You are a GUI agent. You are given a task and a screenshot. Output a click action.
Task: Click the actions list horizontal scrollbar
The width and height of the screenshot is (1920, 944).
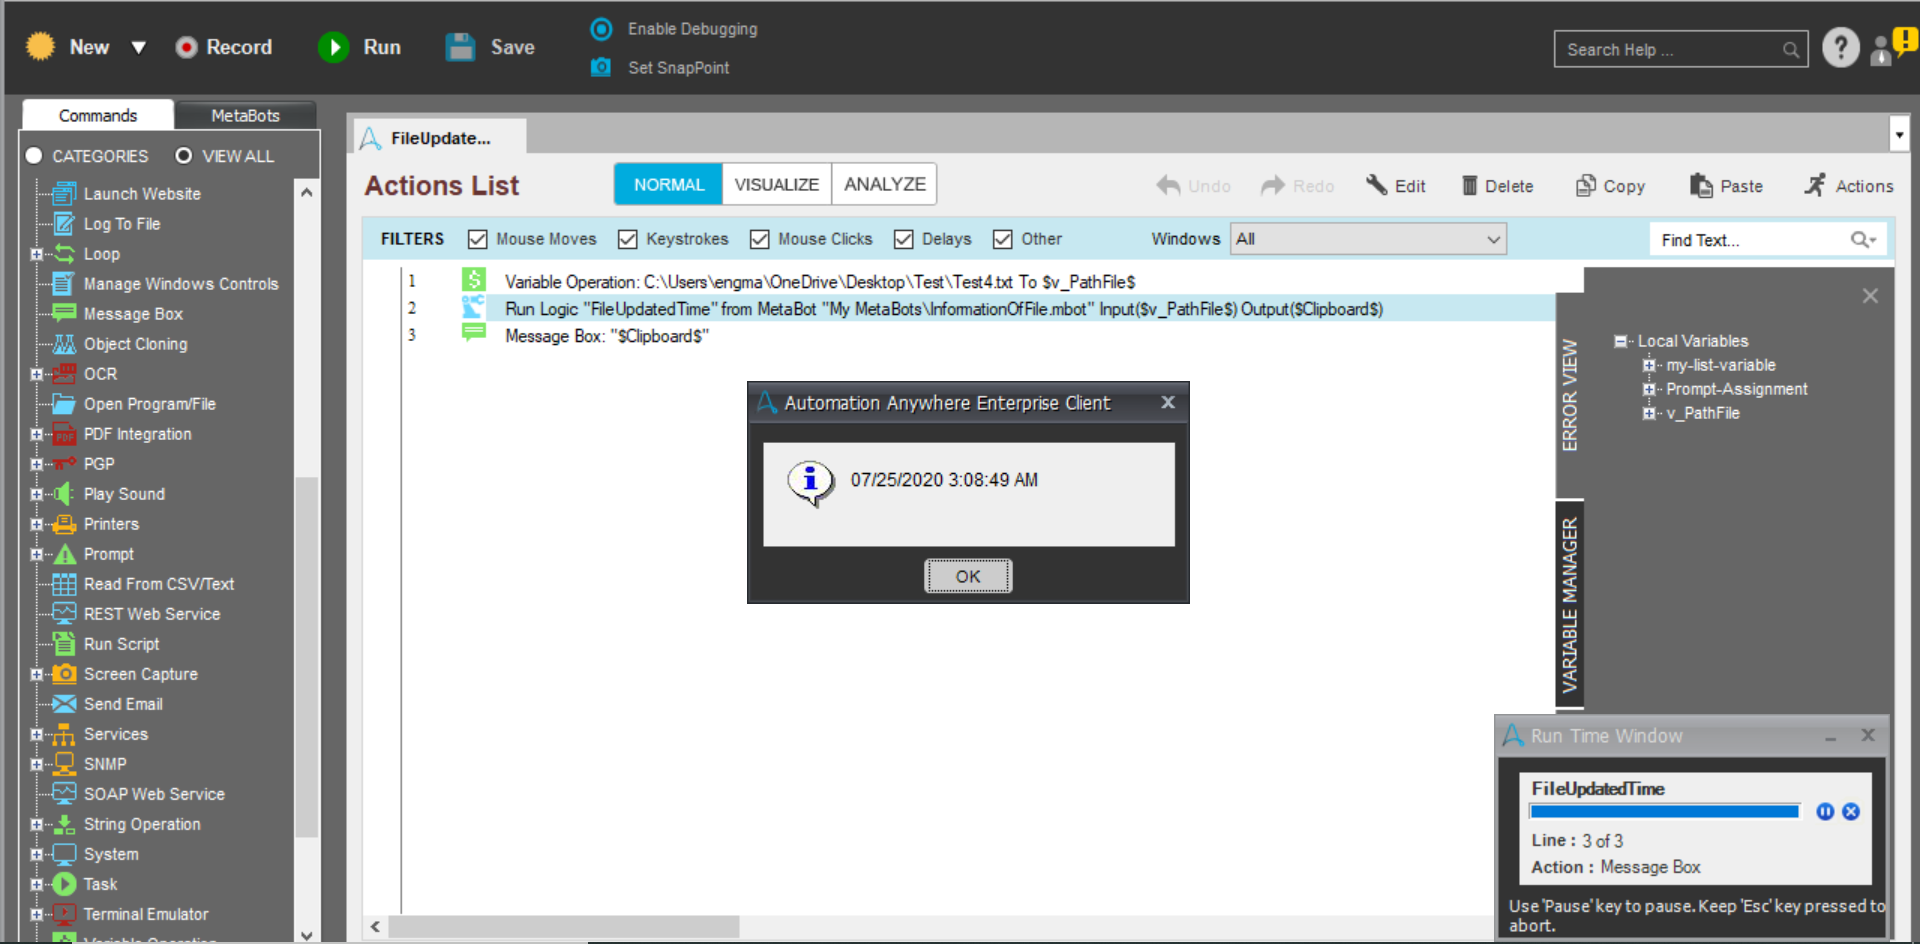[x=564, y=927]
